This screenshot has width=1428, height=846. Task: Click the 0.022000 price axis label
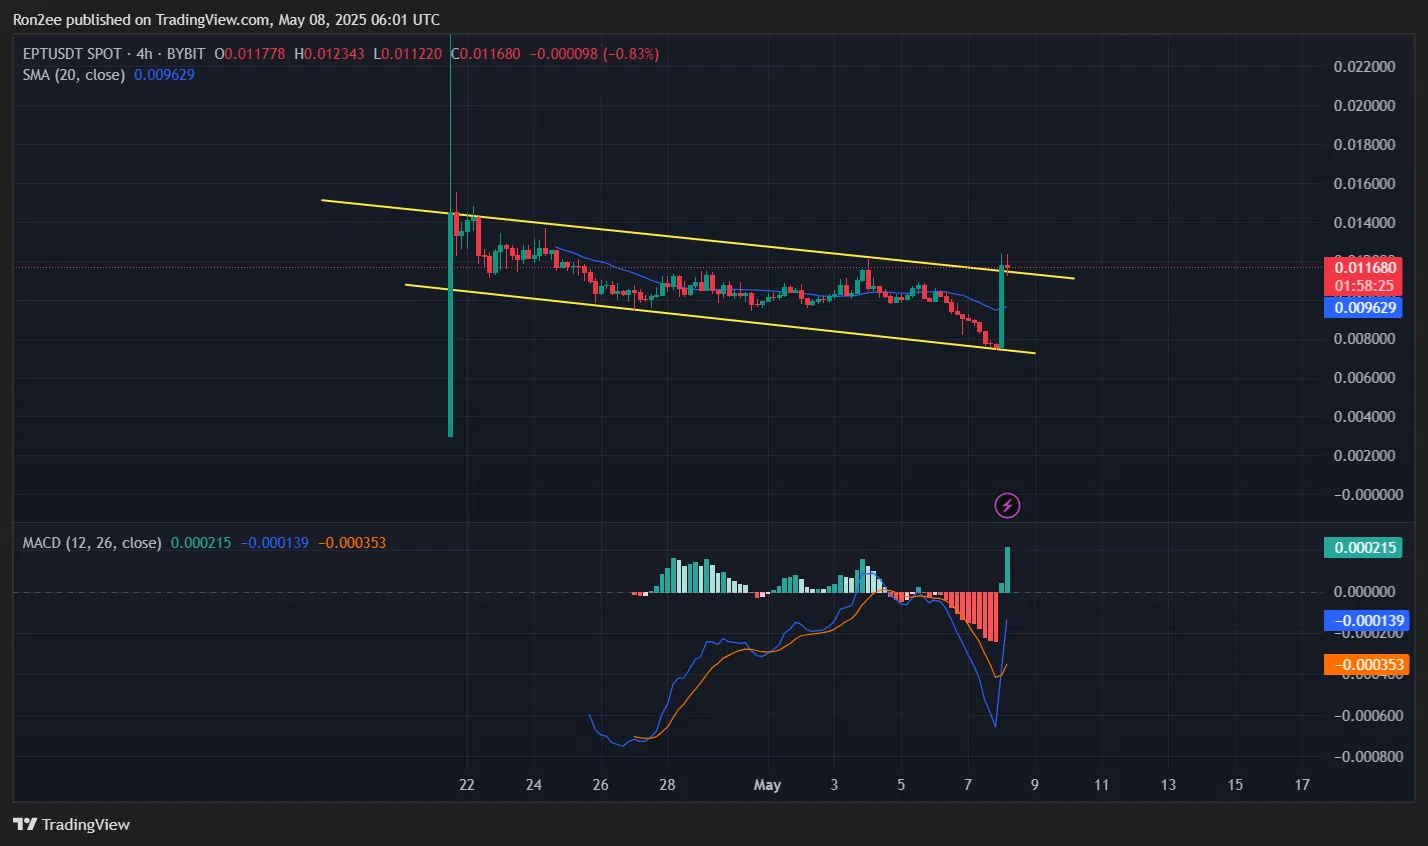[1364, 67]
